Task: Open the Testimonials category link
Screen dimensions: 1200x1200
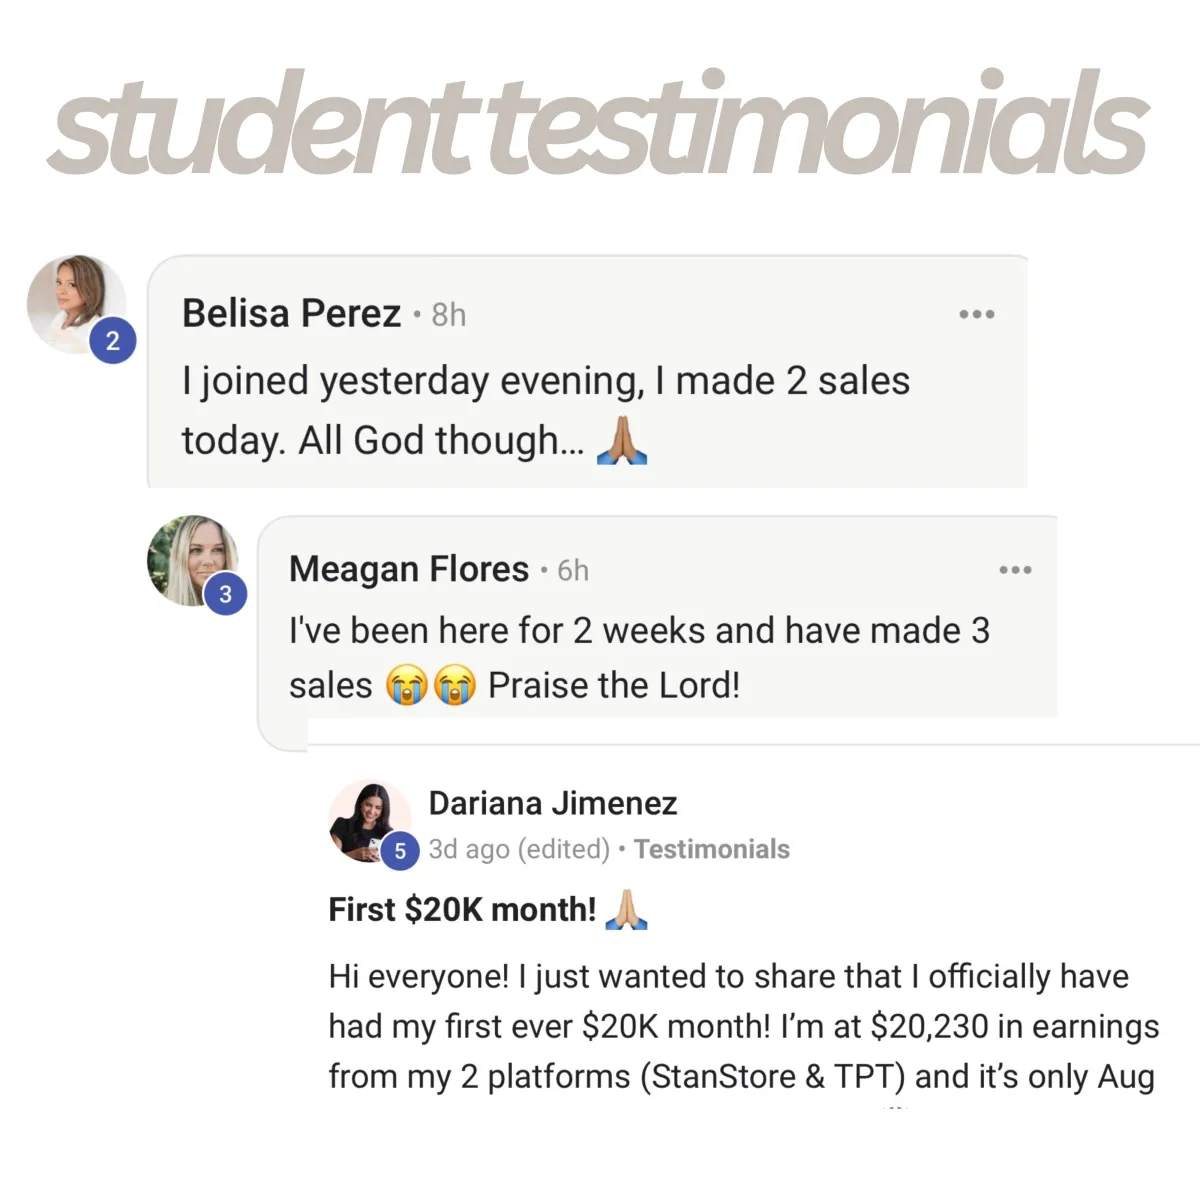Action: (711, 849)
